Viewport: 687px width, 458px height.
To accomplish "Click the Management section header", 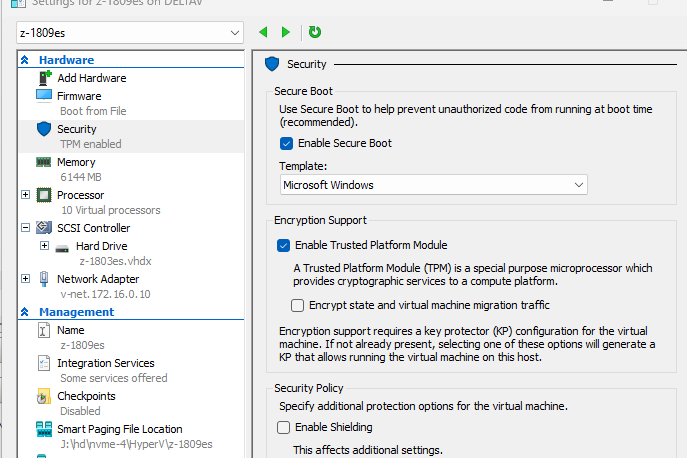I will [x=77, y=312].
